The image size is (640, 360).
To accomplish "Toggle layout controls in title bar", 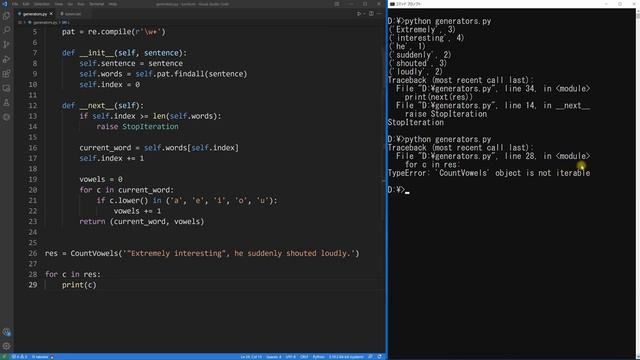I will coord(337,4).
